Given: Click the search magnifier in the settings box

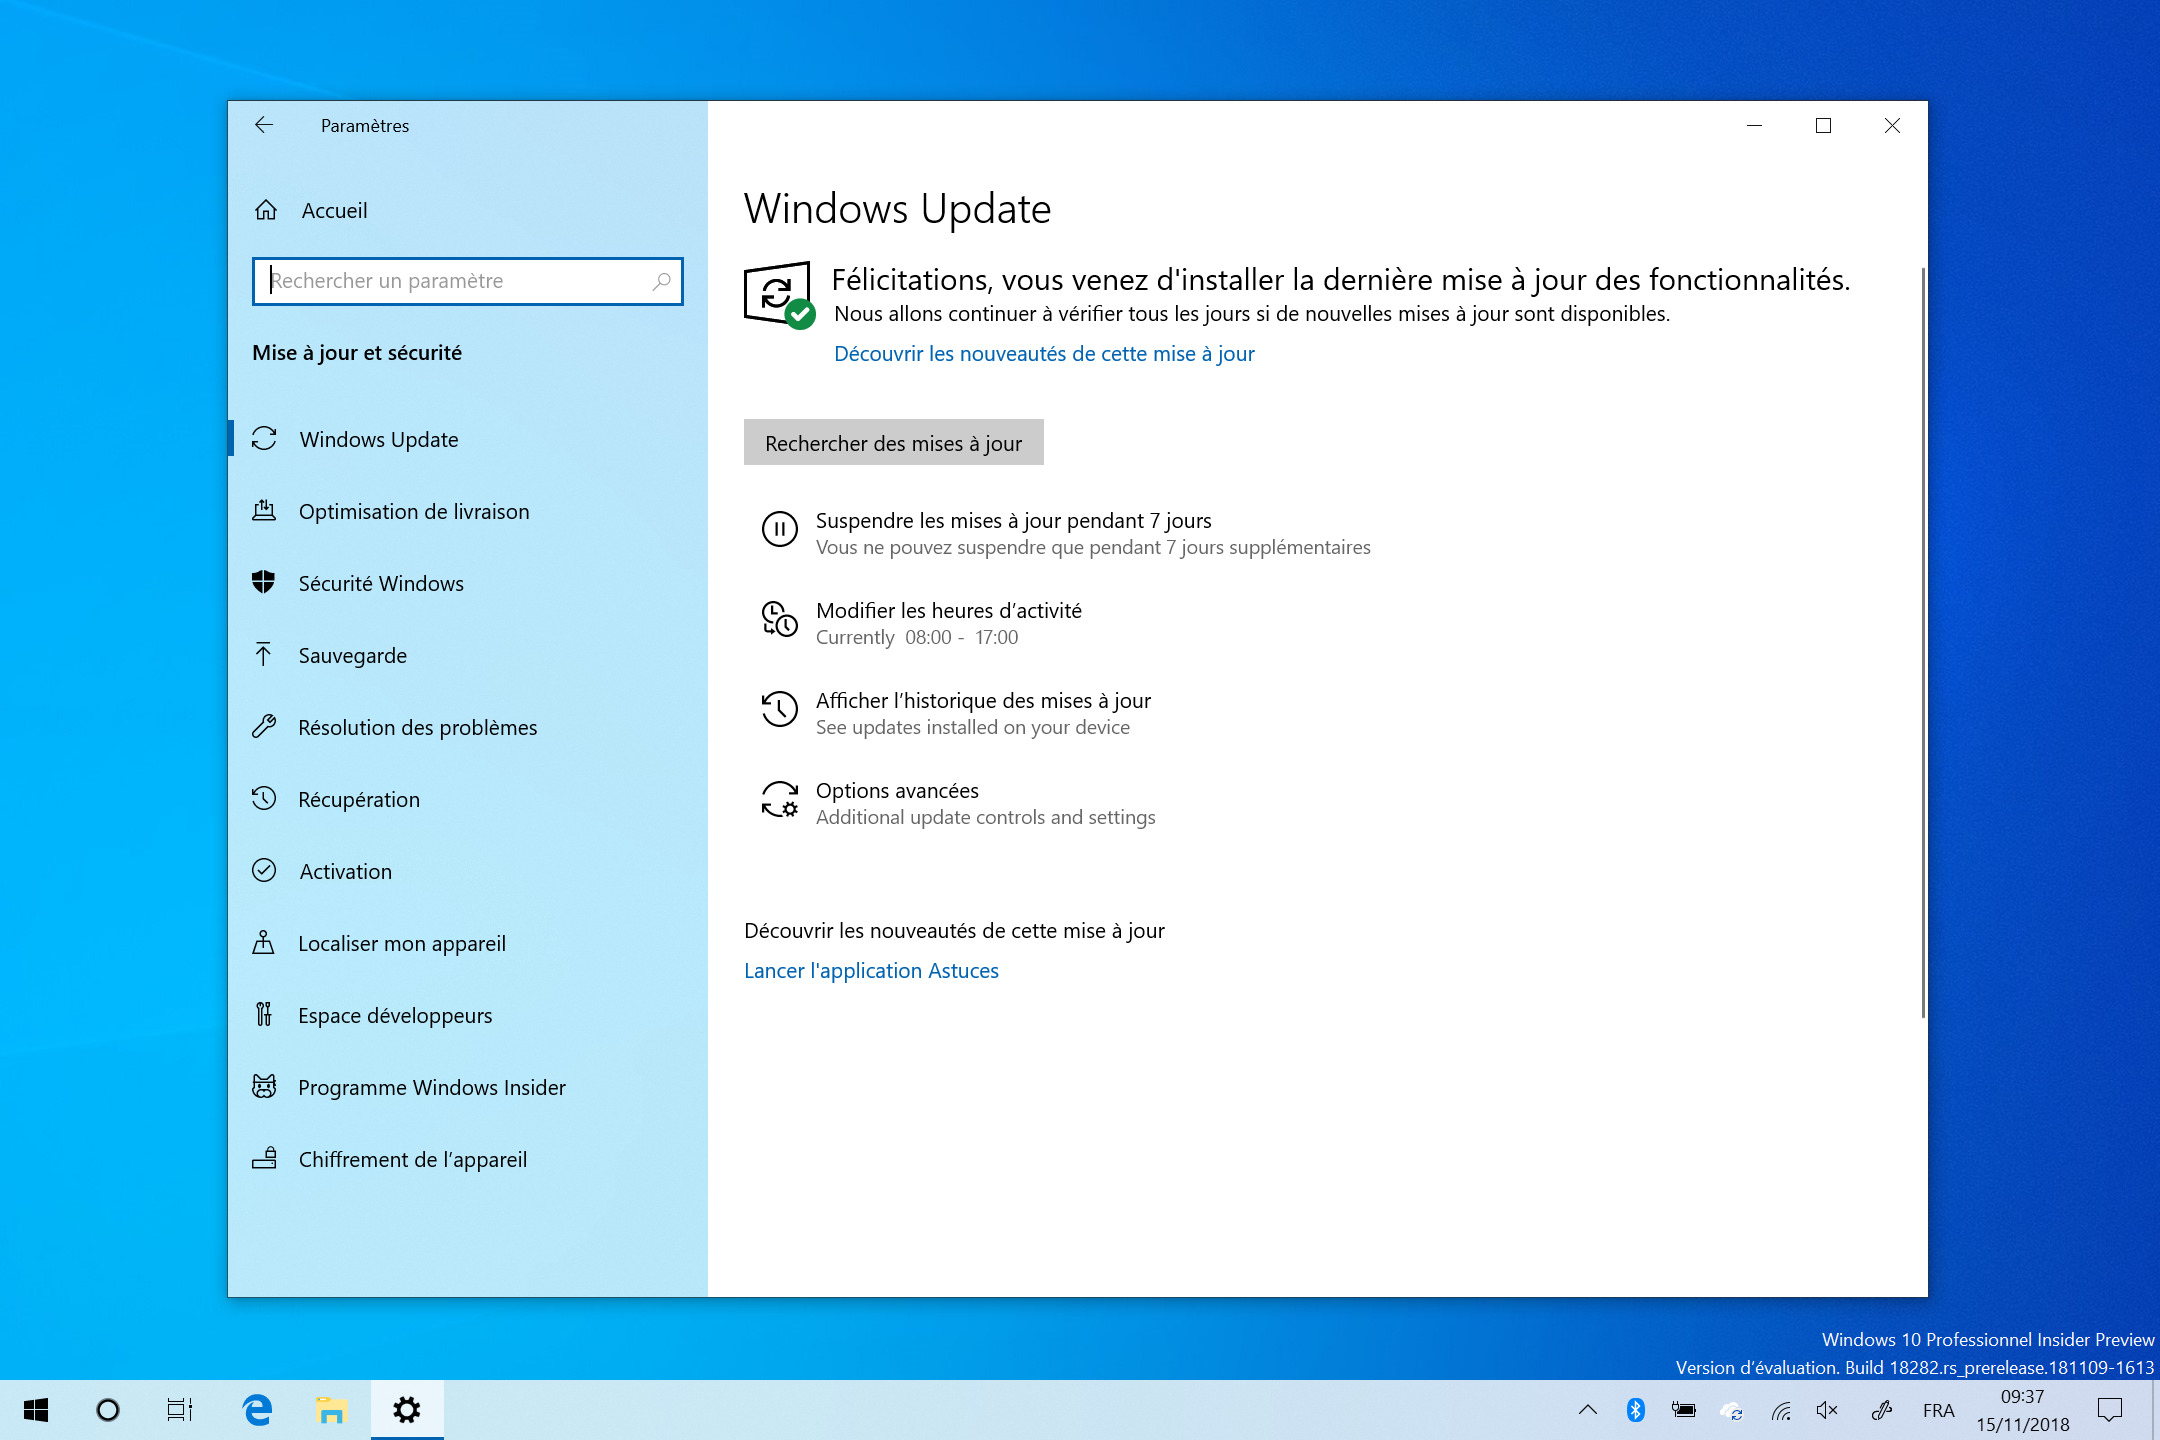Looking at the screenshot, I should pos(661,281).
